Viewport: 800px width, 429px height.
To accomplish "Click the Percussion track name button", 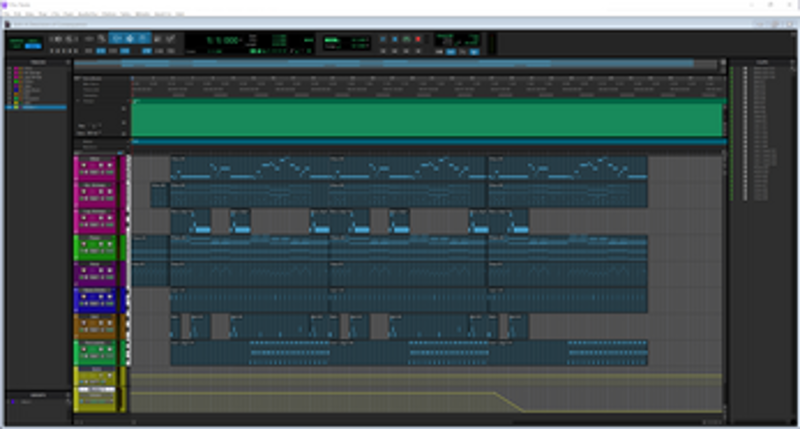I will coord(95,343).
